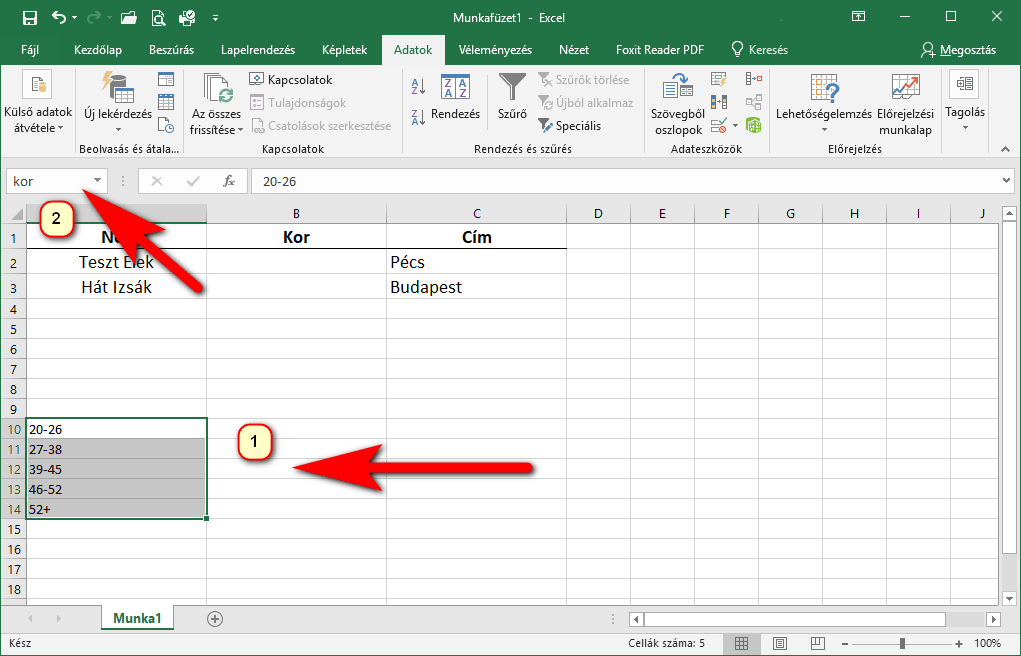Switch to the Kezdőlap tab
Screen dimensions: 1021x656
[98, 50]
